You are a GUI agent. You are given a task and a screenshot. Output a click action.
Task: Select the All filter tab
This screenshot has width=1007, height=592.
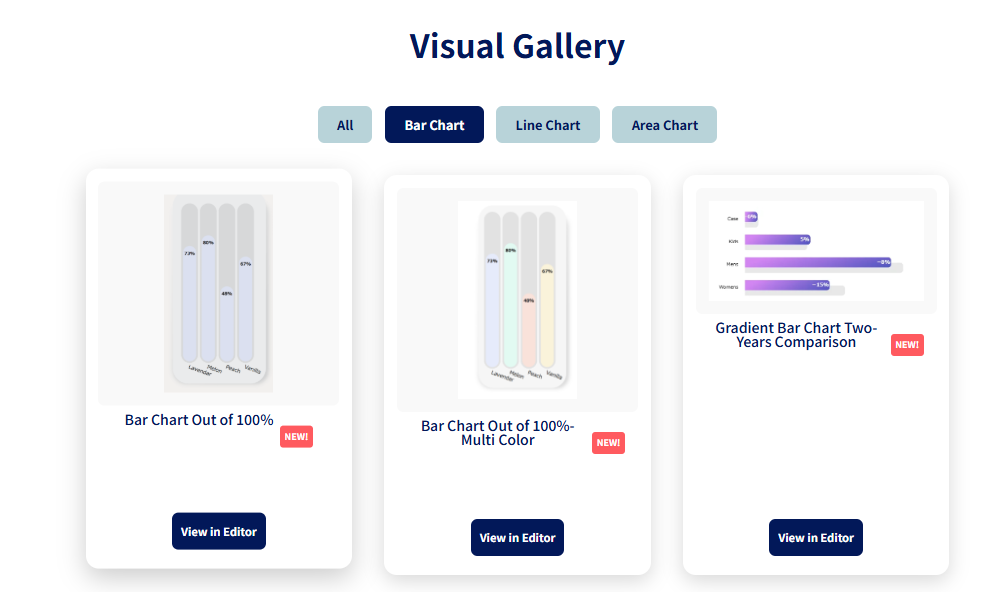(x=345, y=125)
